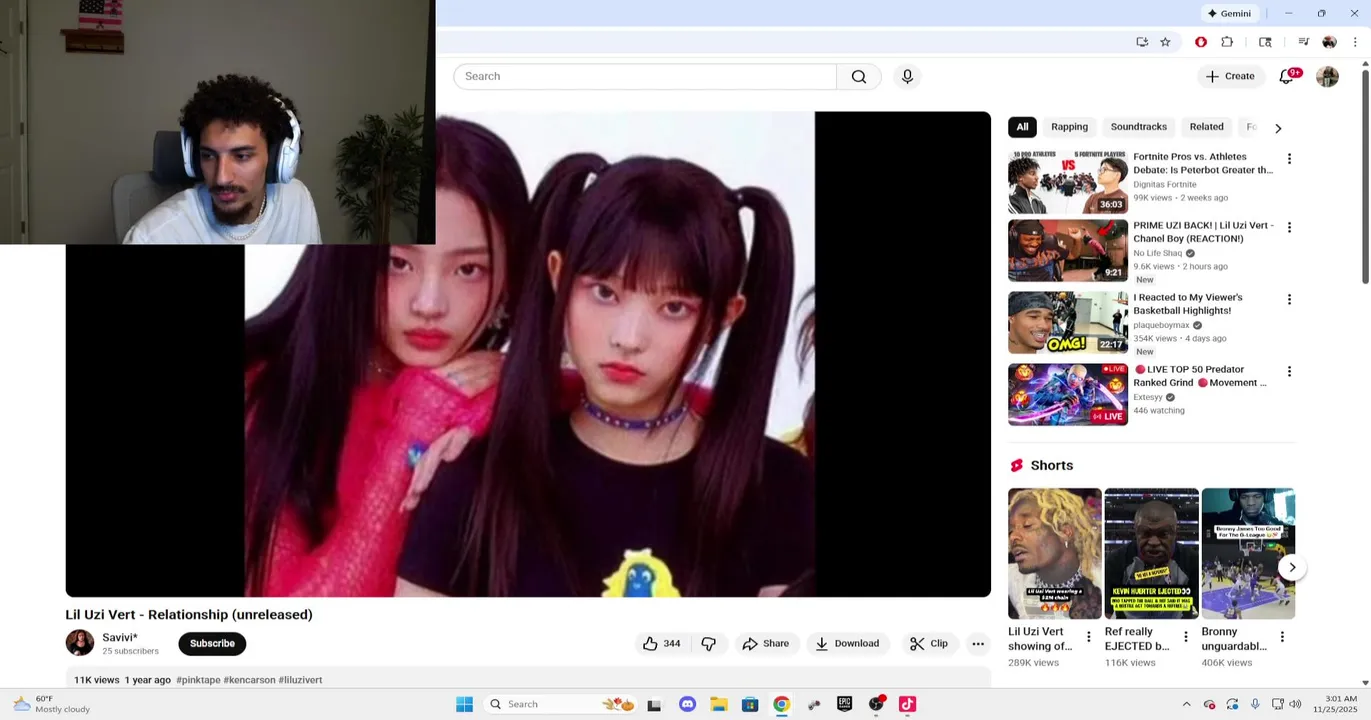
Task: Open File Explorer from taskbar
Action: 718,704
